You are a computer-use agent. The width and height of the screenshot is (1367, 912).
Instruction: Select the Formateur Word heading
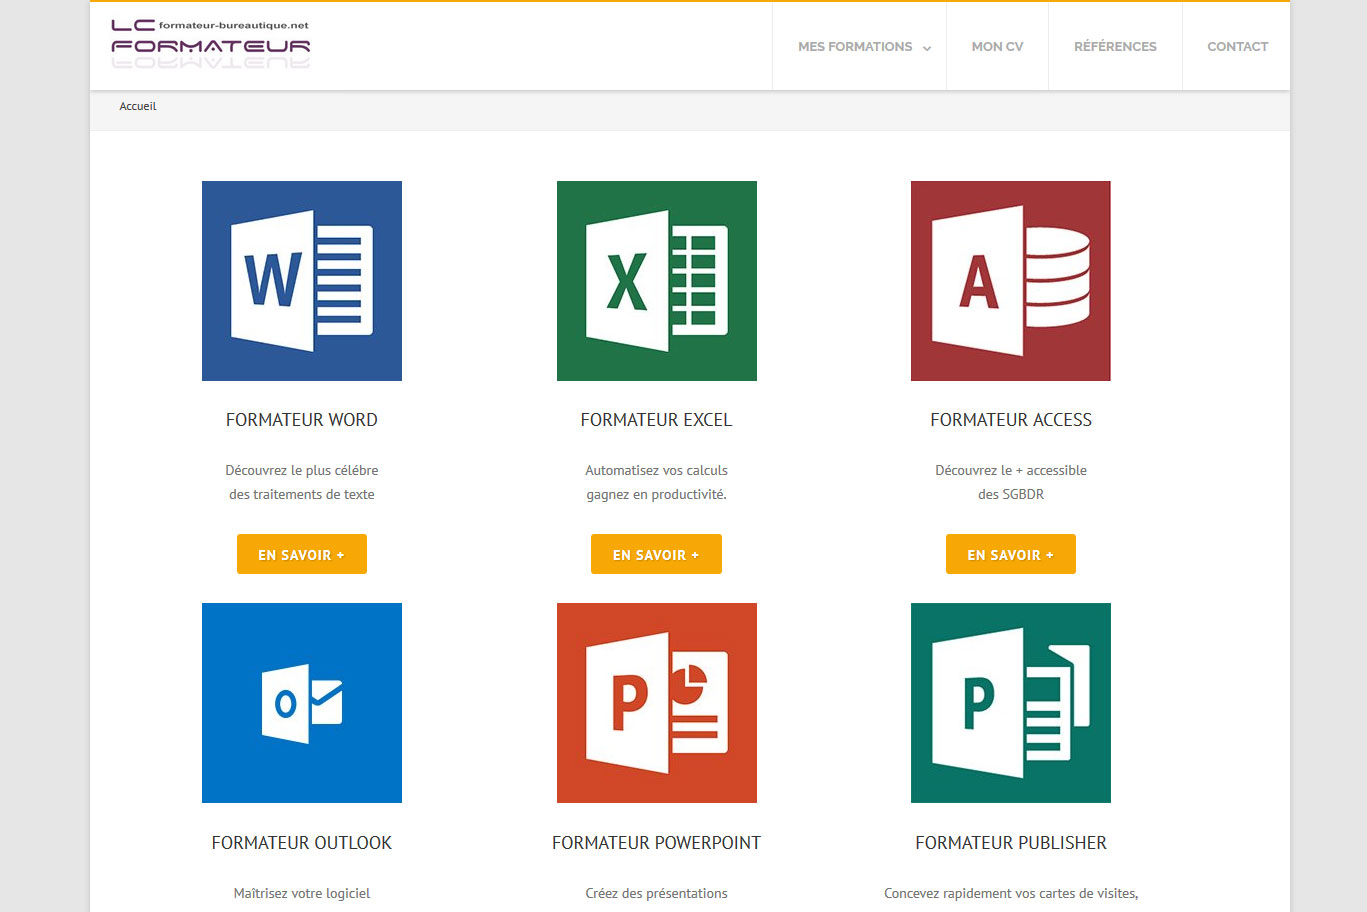(x=302, y=420)
